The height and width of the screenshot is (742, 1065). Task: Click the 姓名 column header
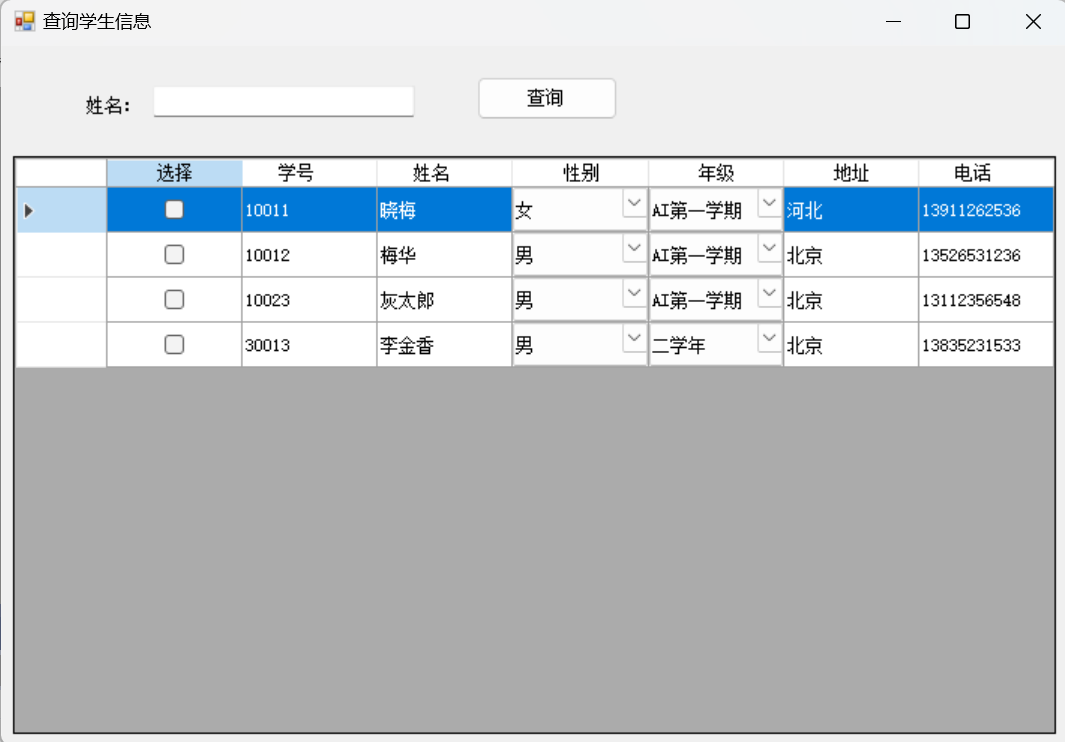(x=444, y=173)
